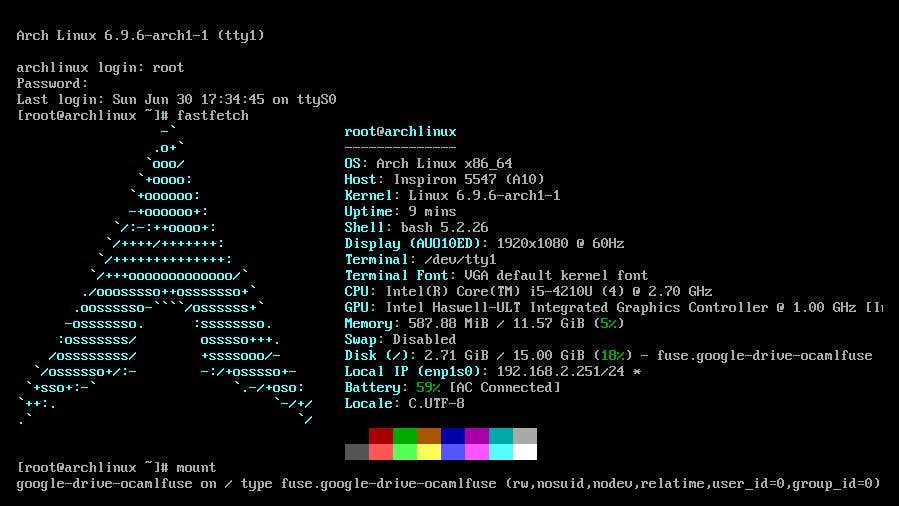
Task: Click the fastfetch command text
Action: (x=213, y=115)
